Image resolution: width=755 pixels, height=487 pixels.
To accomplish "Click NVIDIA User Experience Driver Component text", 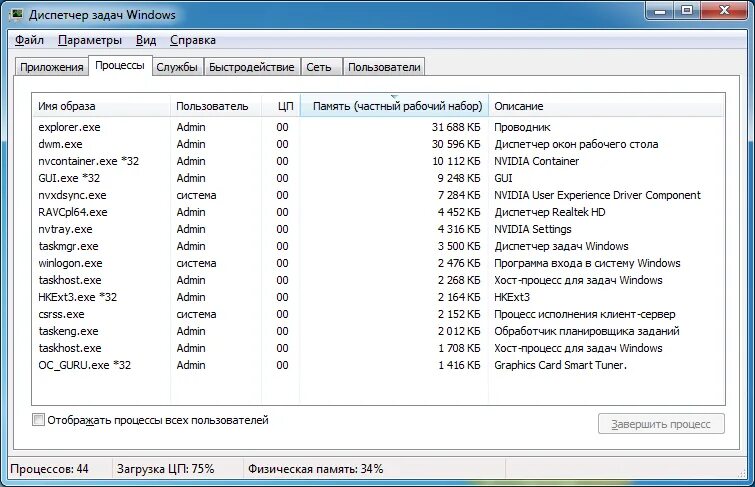I will coord(597,195).
